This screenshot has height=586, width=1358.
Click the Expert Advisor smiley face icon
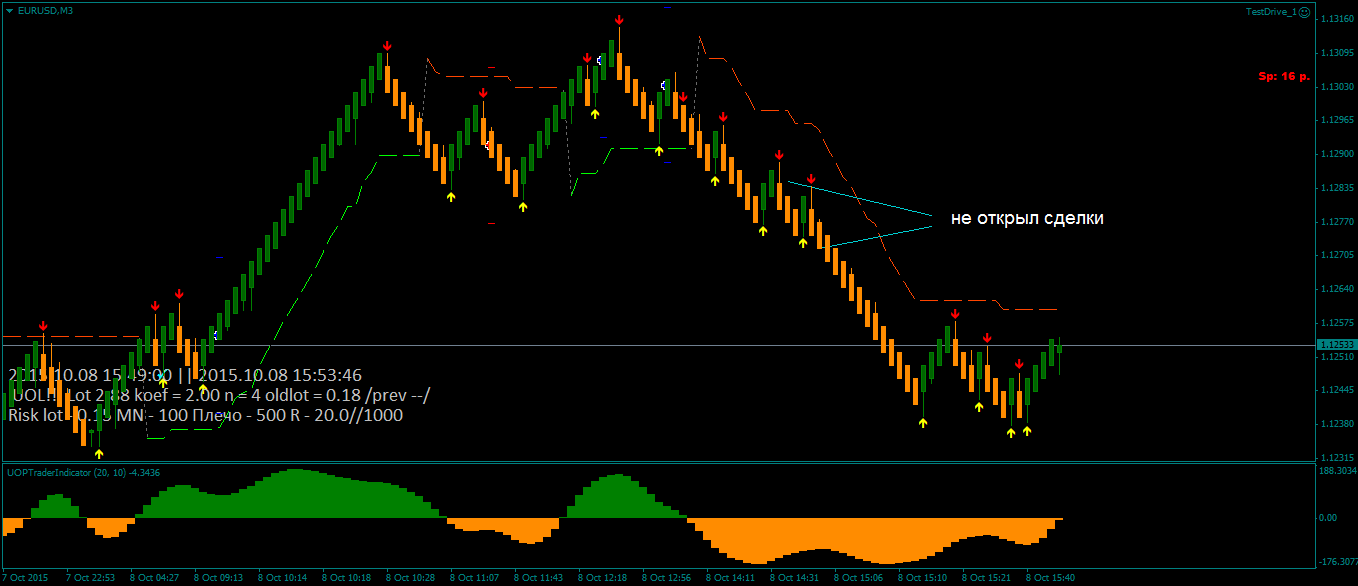[x=1304, y=11]
